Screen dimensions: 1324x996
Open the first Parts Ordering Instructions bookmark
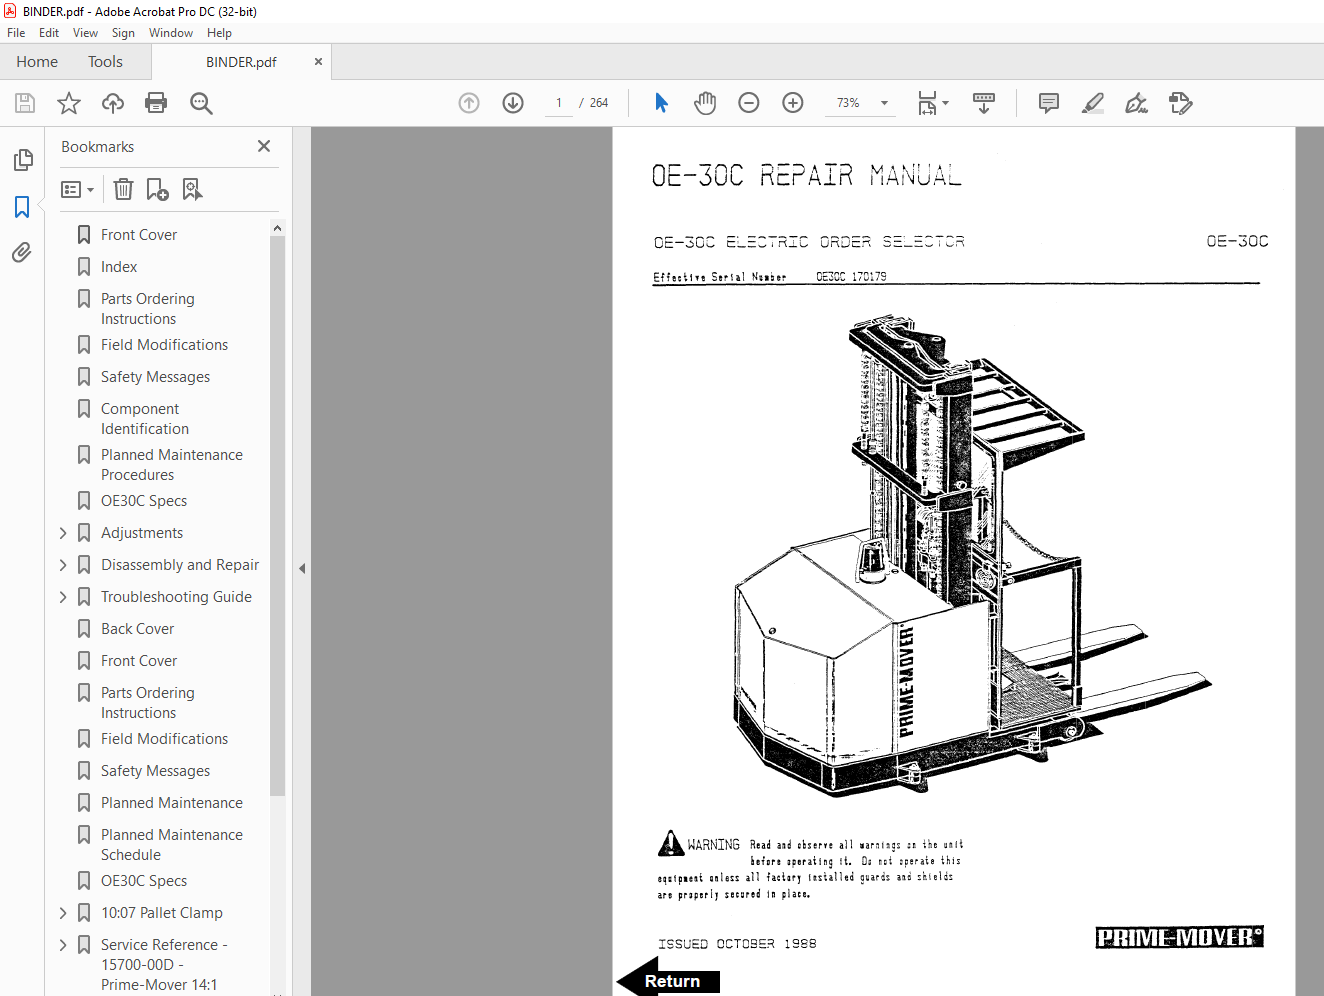click(x=148, y=309)
